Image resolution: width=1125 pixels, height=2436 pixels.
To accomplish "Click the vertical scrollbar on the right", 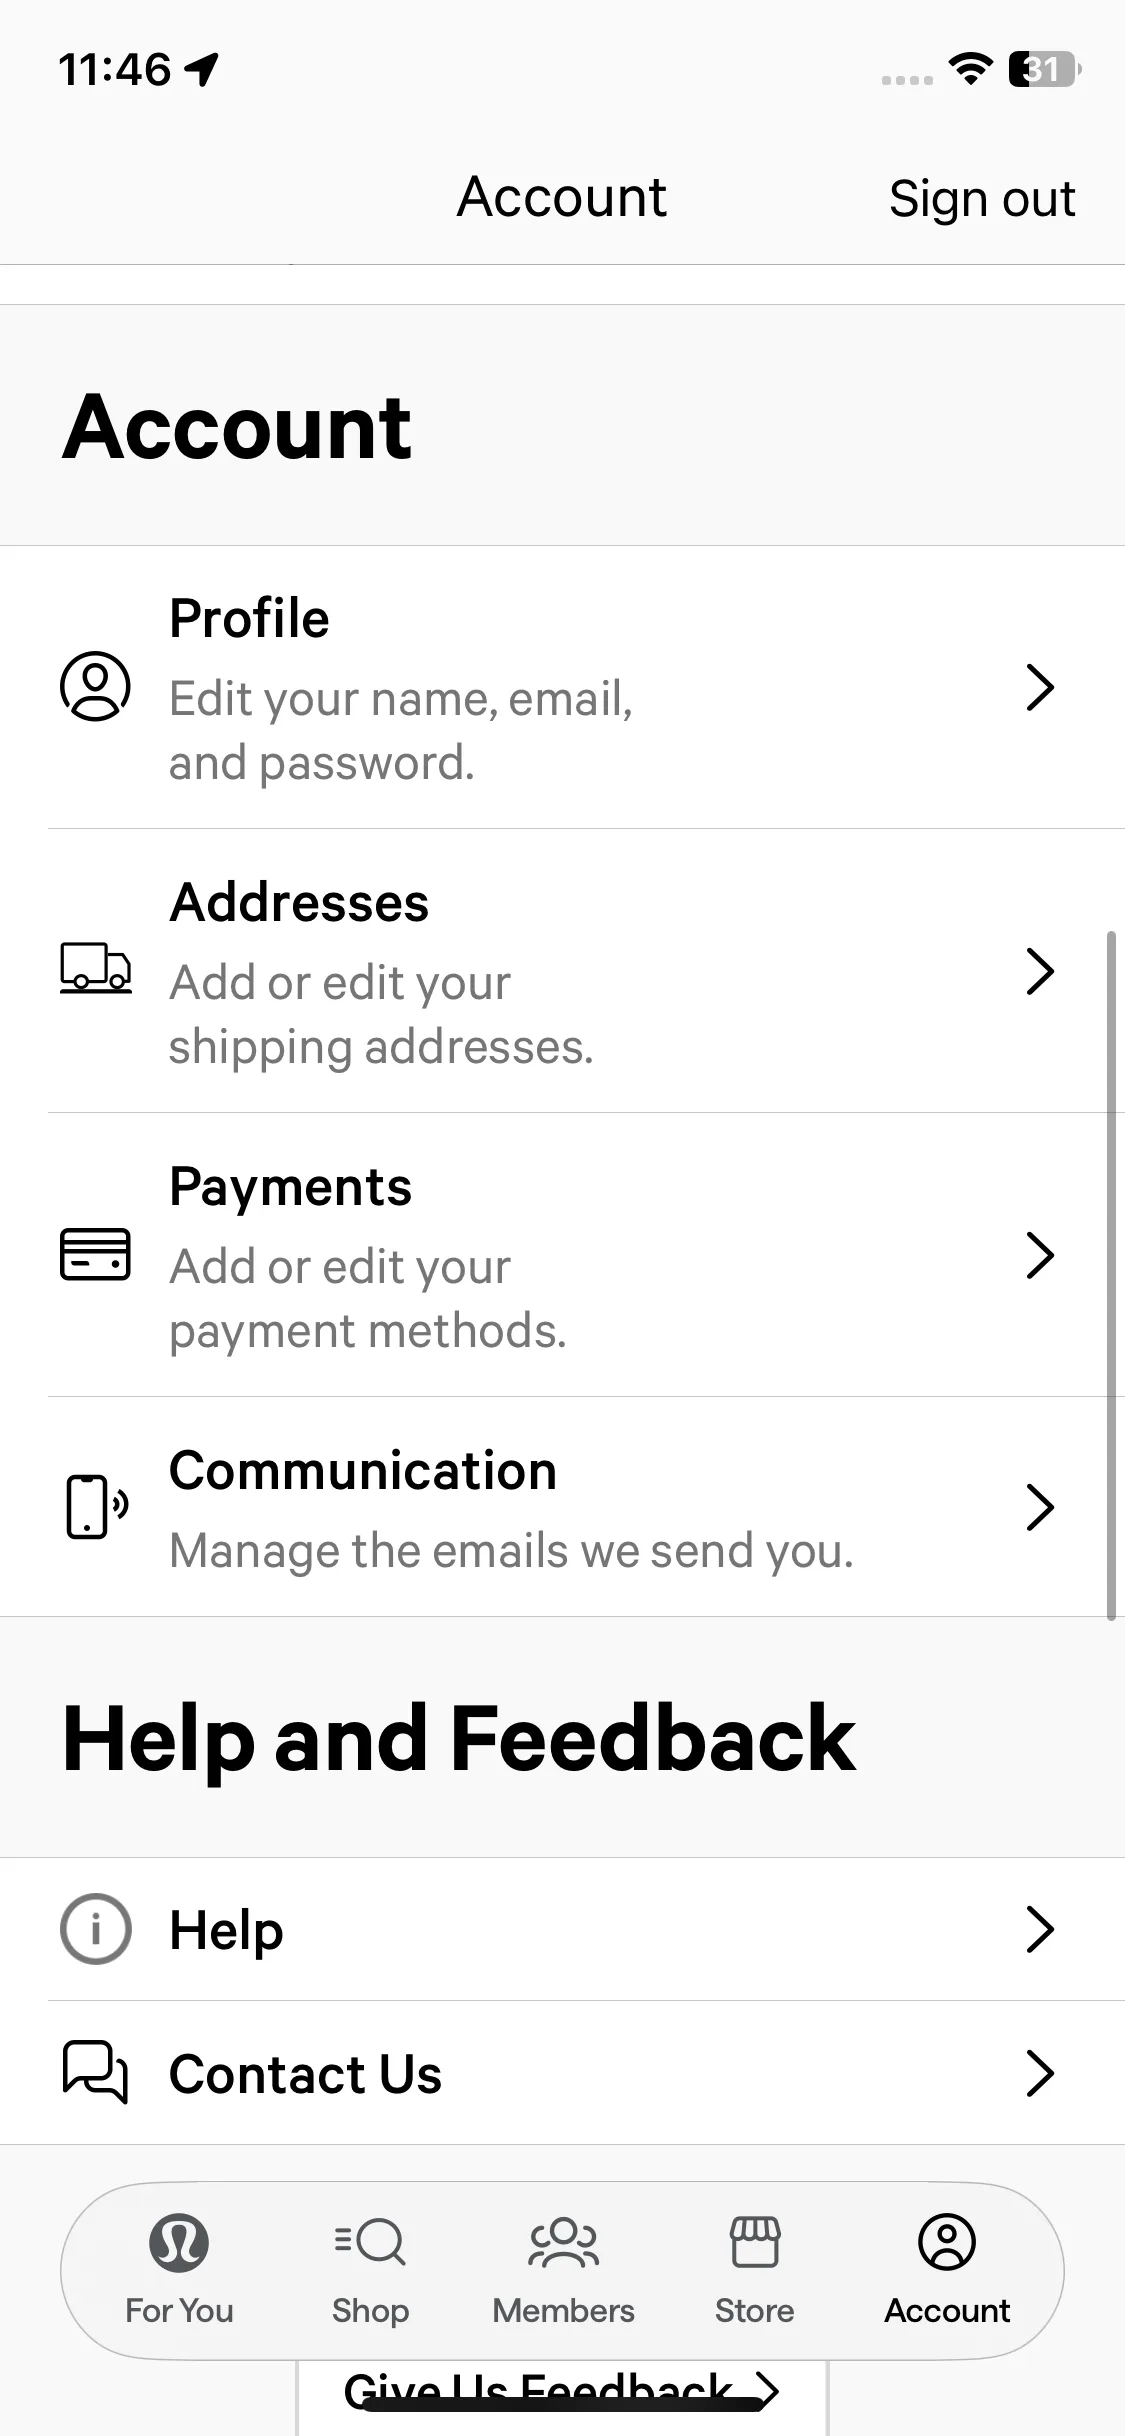I will pyautogui.click(x=1111, y=1275).
